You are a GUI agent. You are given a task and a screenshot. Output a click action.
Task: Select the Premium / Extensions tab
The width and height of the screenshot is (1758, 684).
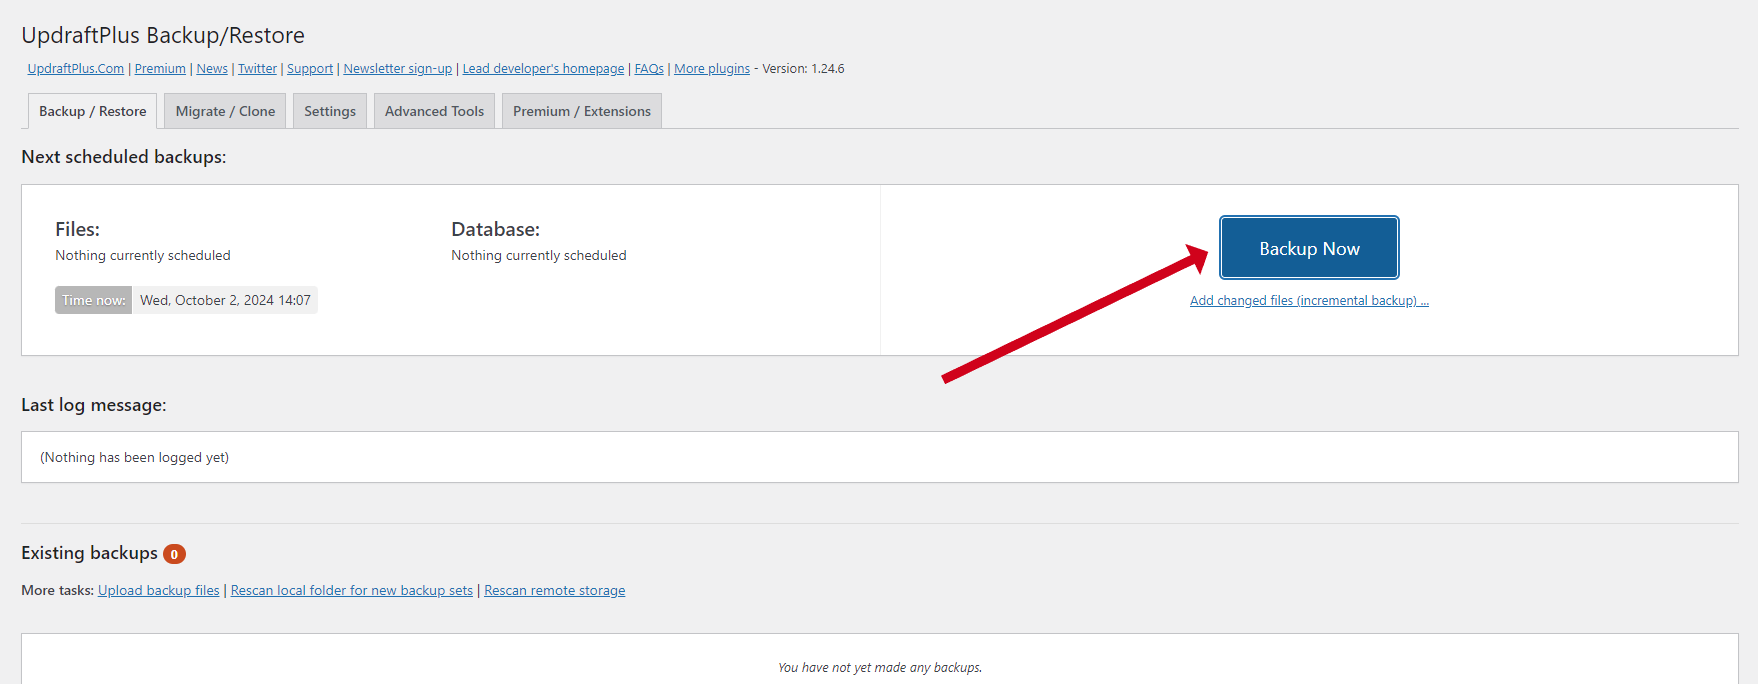point(581,111)
